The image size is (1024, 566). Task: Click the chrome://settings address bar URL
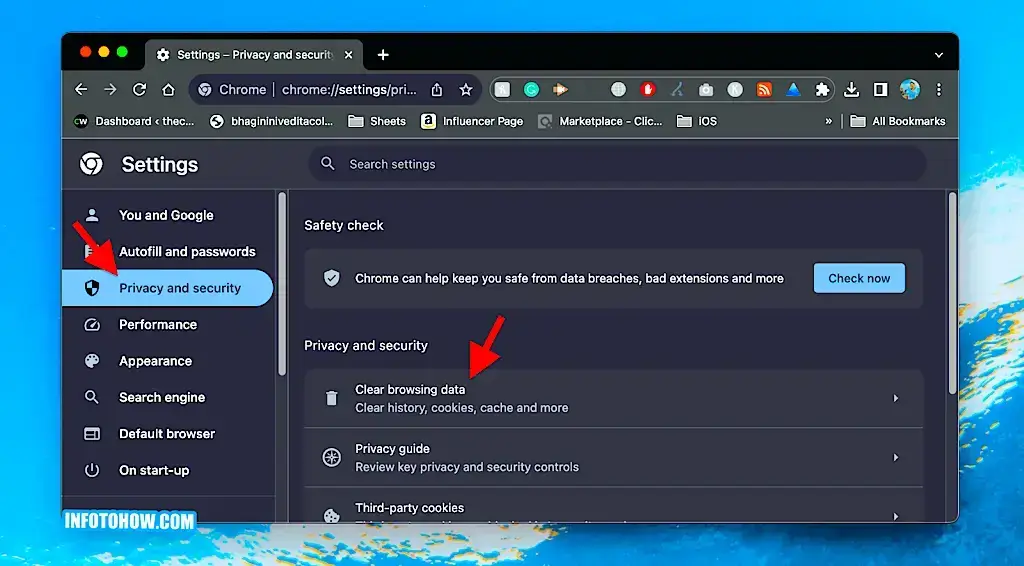tap(349, 89)
